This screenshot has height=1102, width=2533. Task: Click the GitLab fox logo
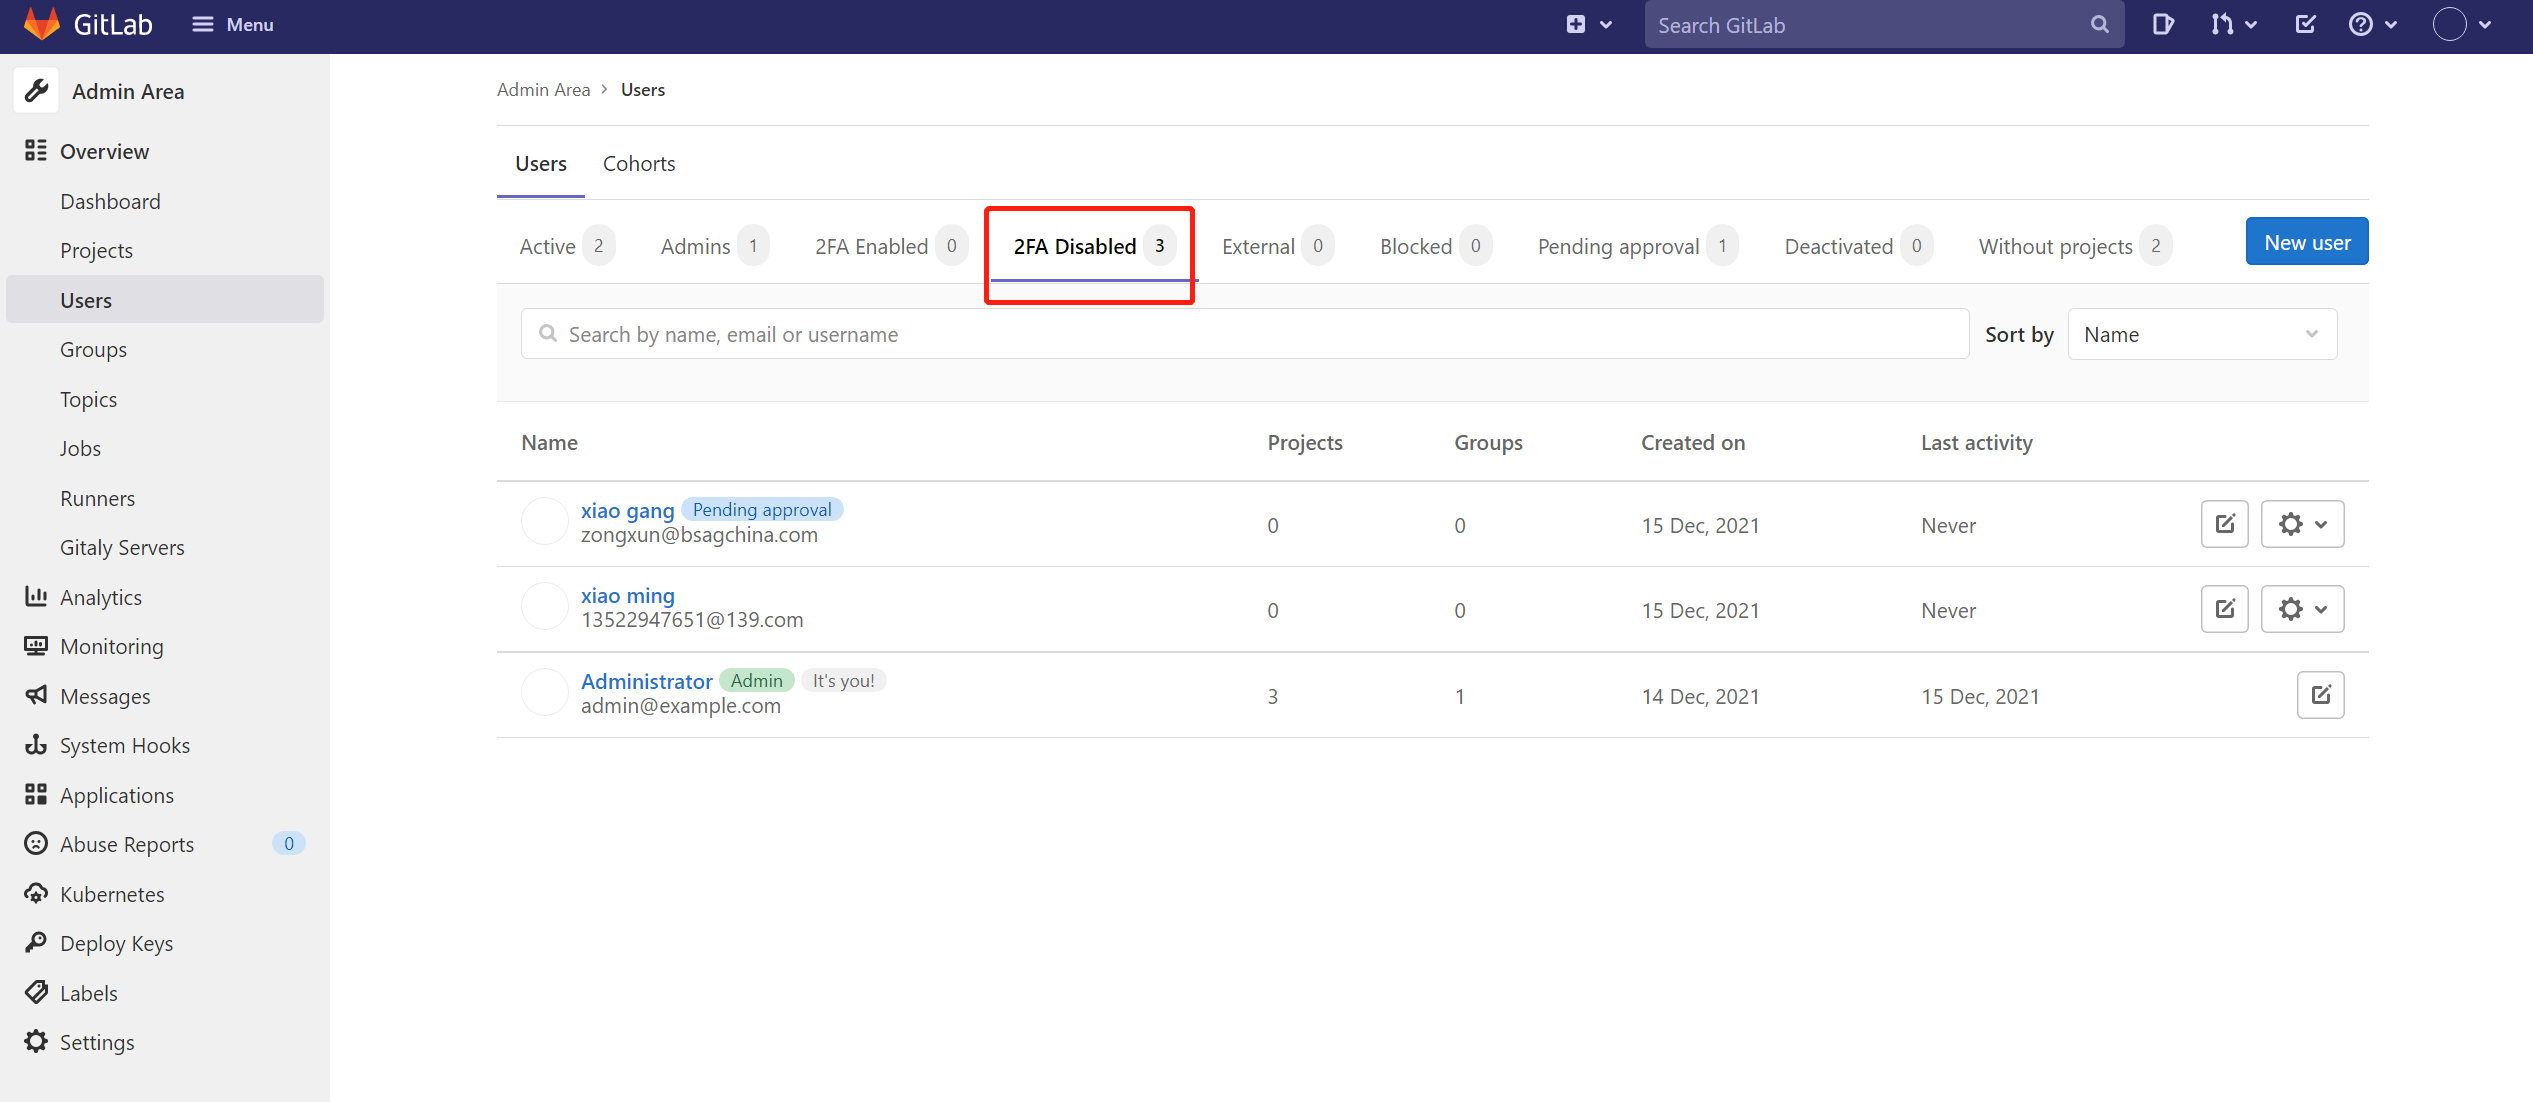(x=41, y=24)
